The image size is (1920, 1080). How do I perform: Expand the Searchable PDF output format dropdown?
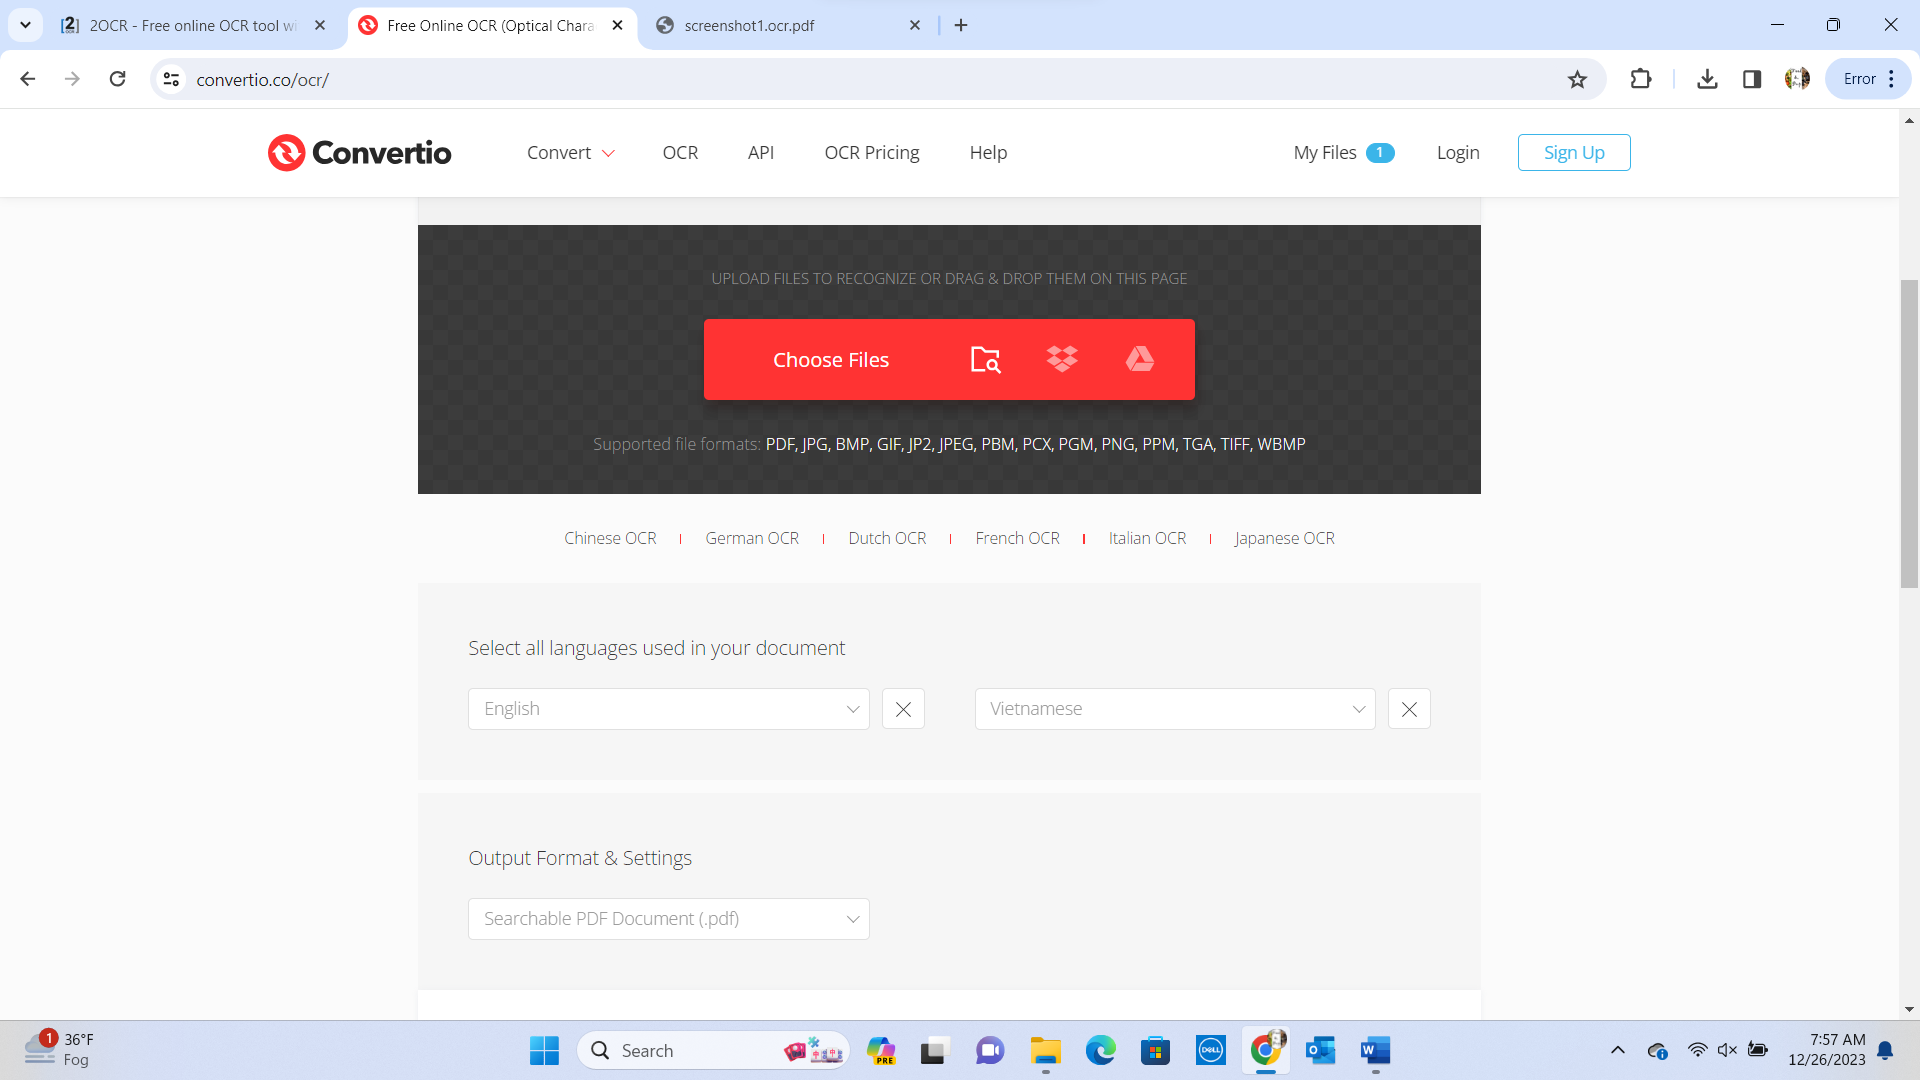(x=667, y=918)
